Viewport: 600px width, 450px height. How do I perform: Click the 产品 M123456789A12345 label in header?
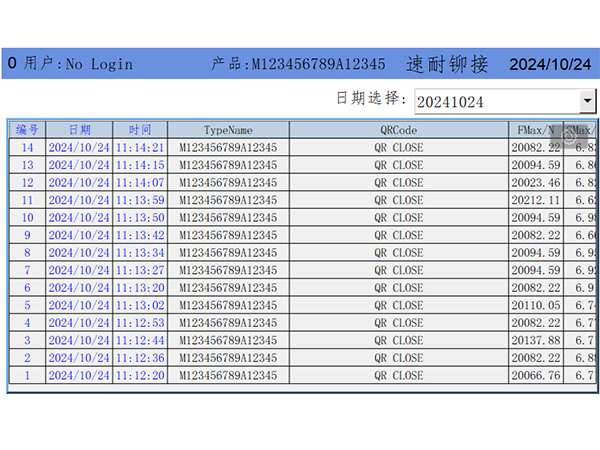pos(298,64)
